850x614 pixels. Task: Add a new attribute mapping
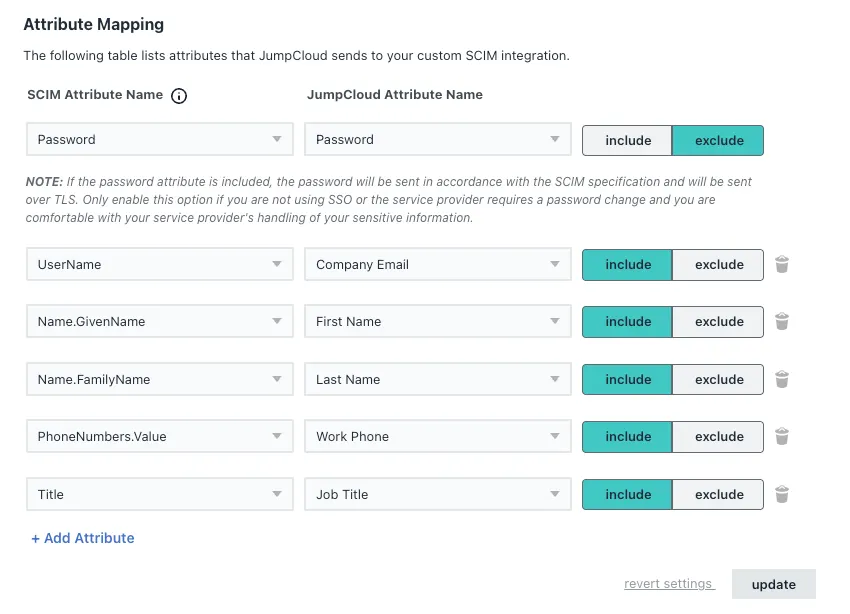pos(82,538)
